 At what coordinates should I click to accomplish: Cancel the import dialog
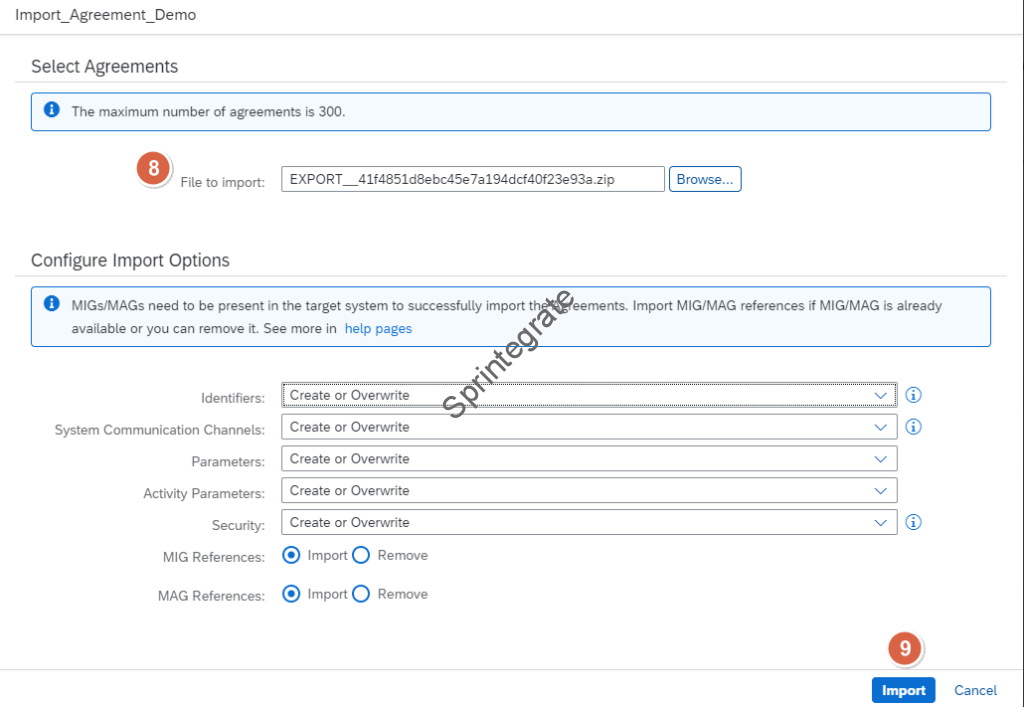[975, 690]
